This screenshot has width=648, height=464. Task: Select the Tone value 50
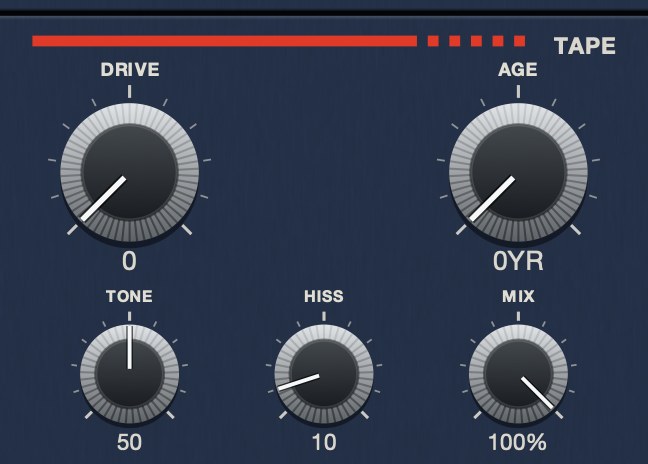129,443
